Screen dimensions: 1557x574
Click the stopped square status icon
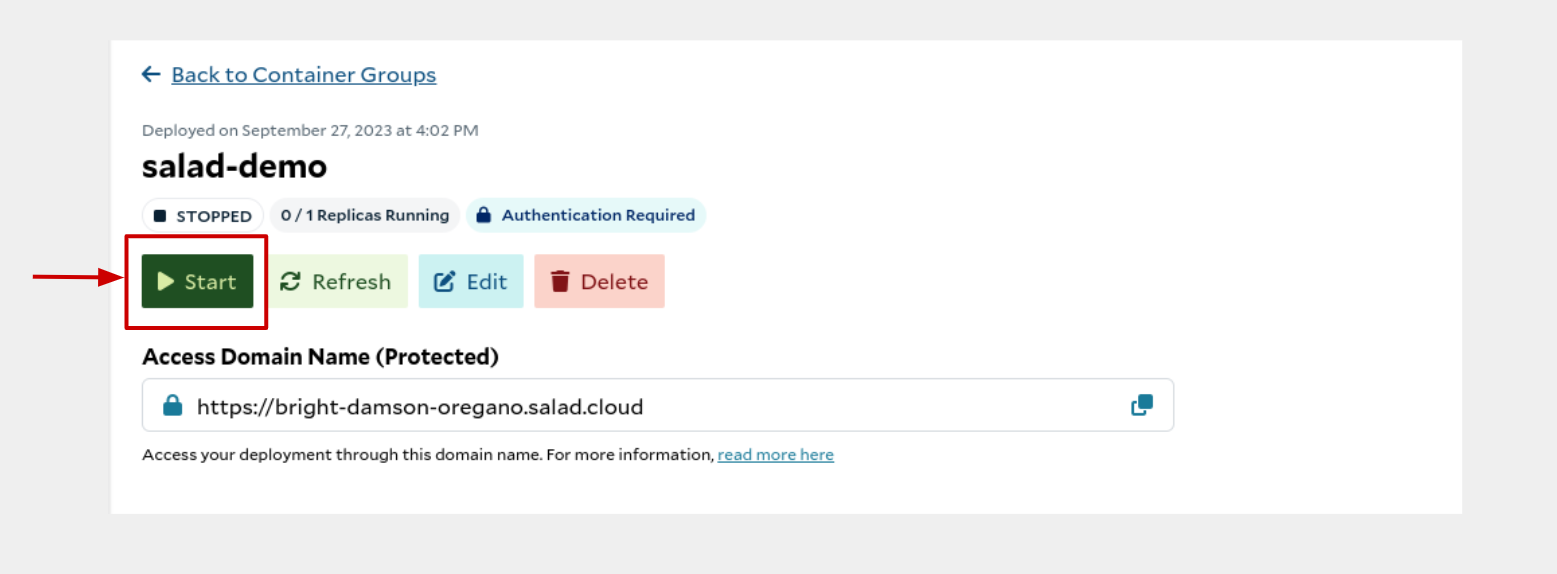[x=160, y=216]
